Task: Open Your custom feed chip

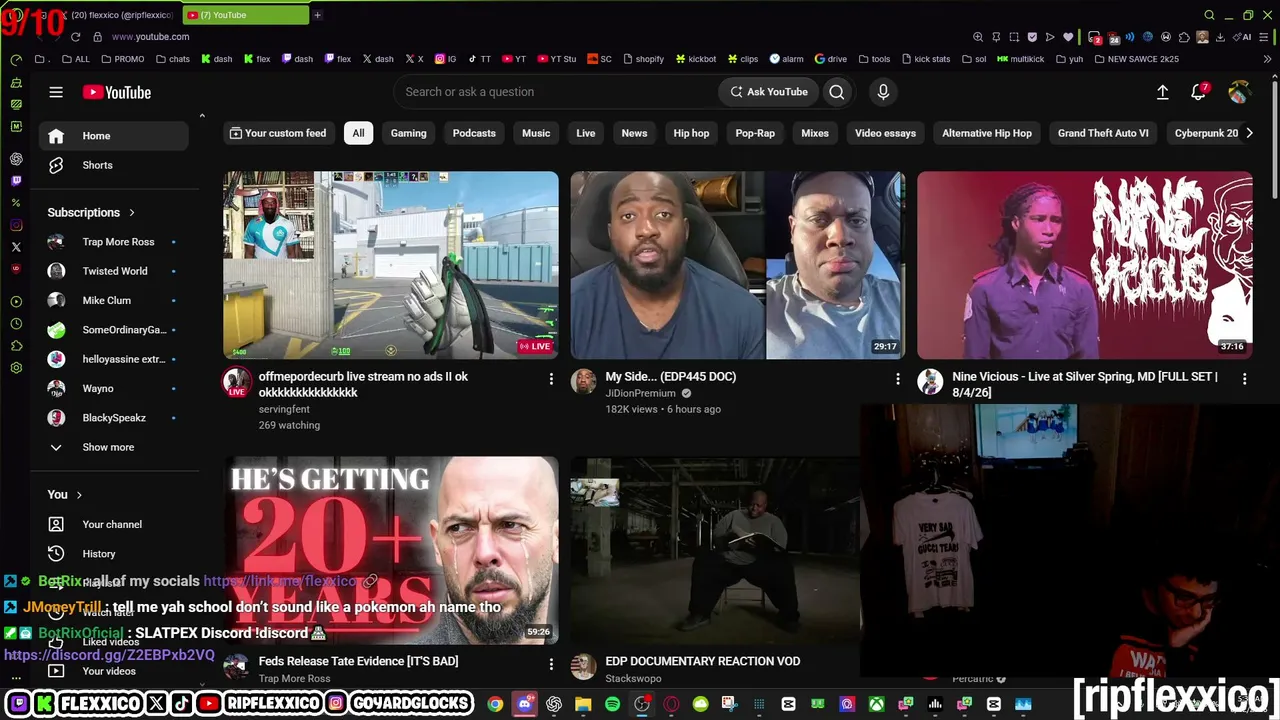Action: point(278,133)
